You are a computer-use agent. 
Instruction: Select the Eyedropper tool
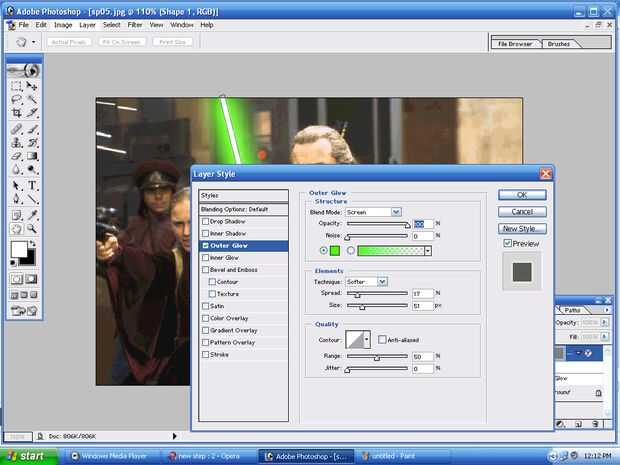(32, 214)
